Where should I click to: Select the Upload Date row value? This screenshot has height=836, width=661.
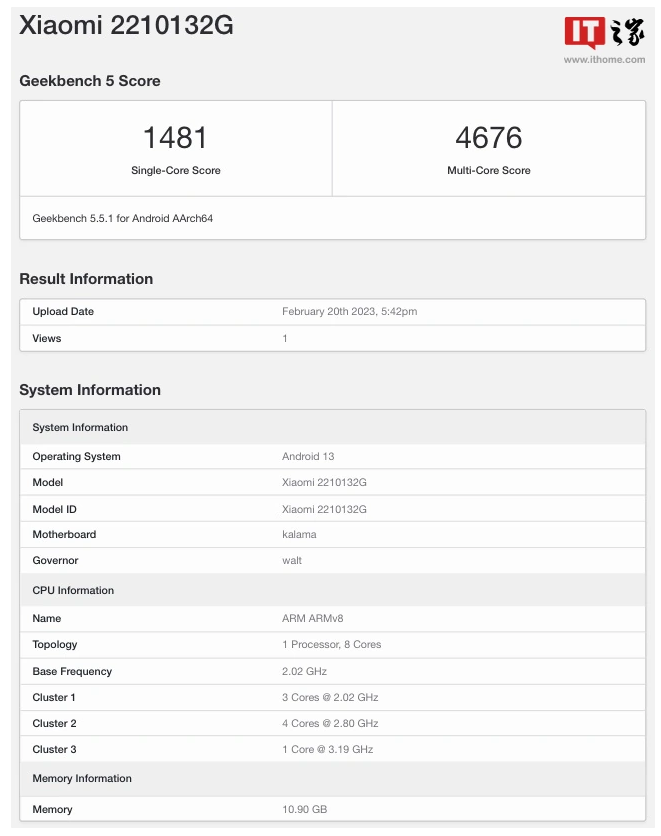(x=350, y=311)
